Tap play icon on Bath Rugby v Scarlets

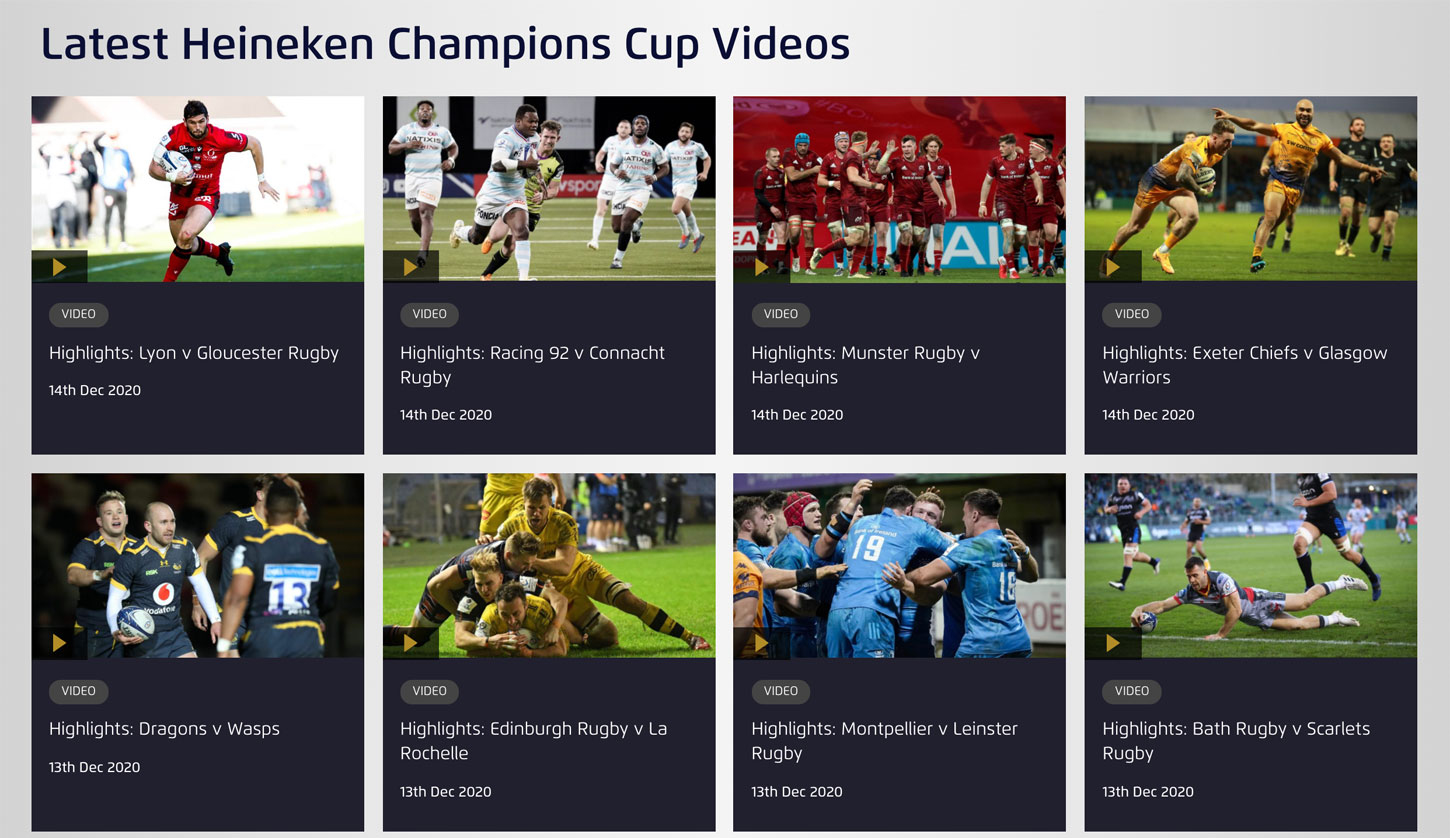(1112, 643)
